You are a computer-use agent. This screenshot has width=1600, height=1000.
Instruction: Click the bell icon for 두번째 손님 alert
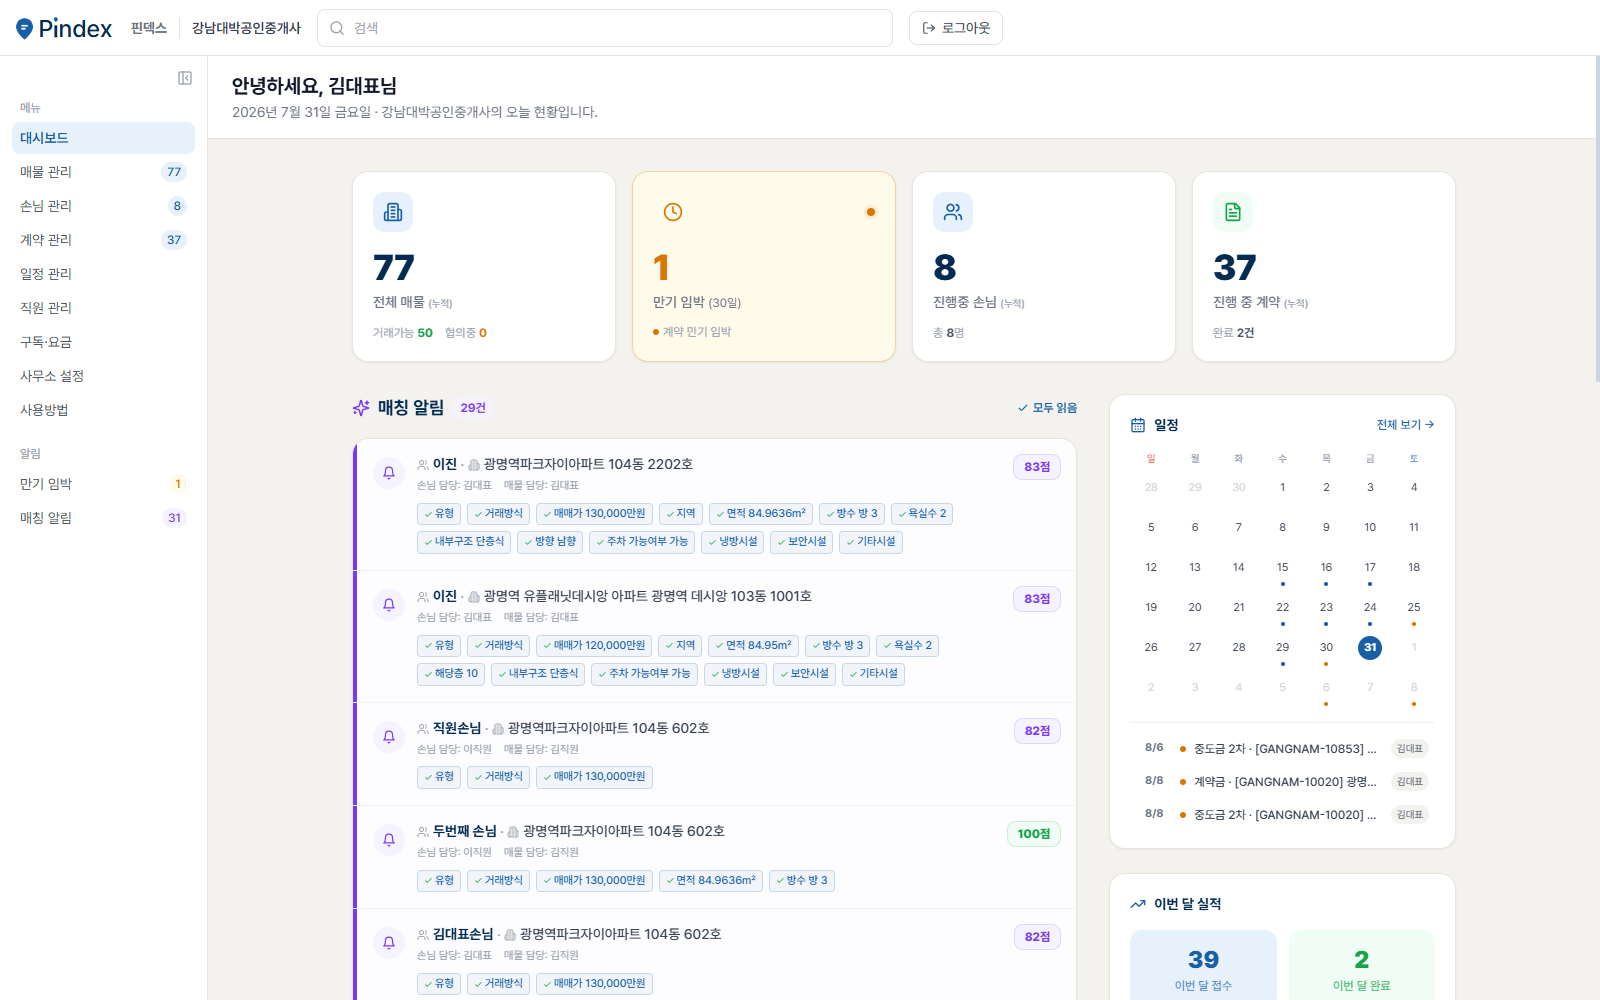(x=389, y=839)
